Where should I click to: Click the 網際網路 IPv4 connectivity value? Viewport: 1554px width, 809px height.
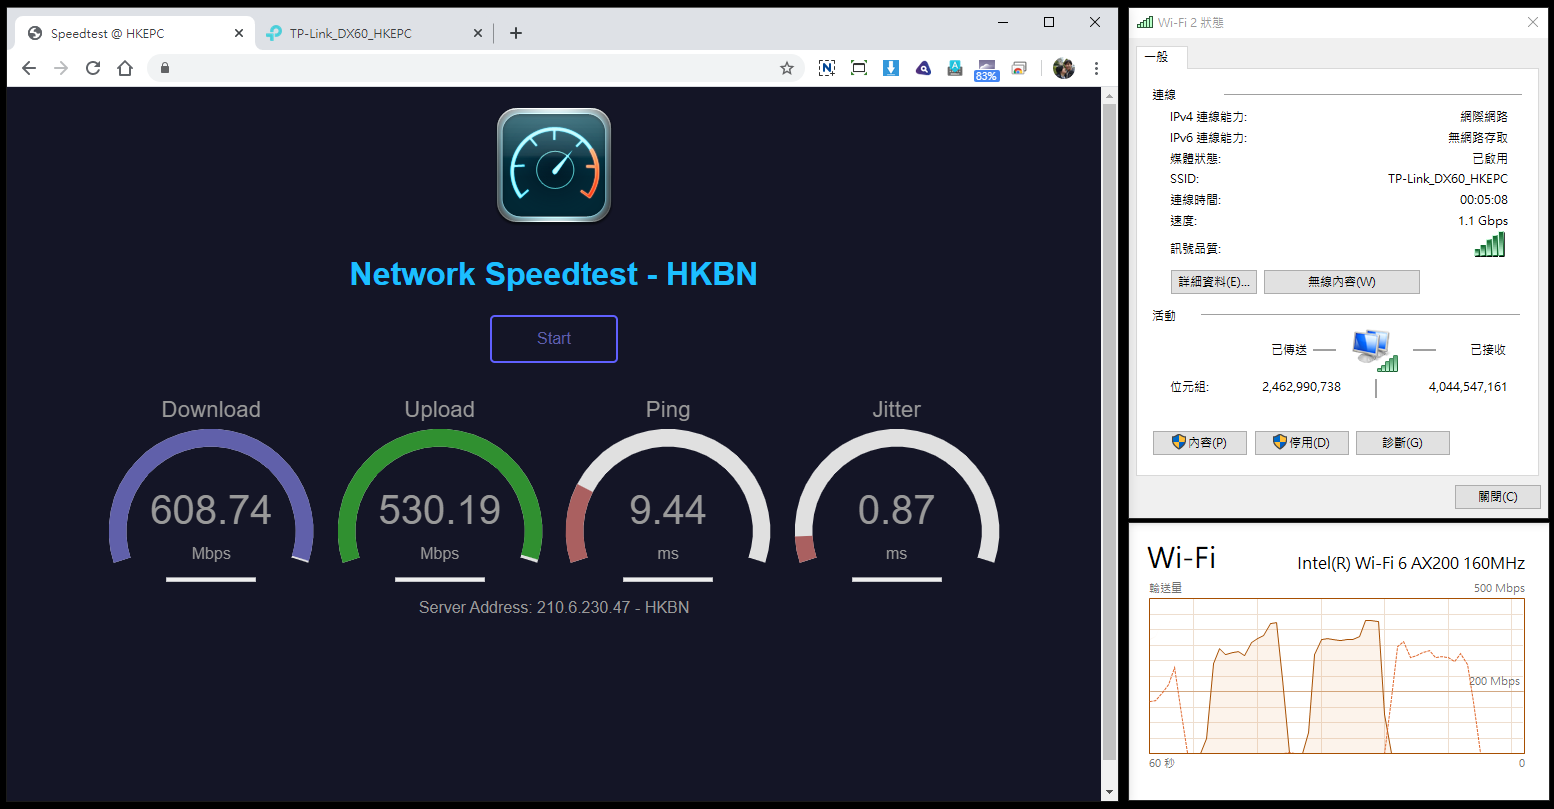pos(1484,117)
